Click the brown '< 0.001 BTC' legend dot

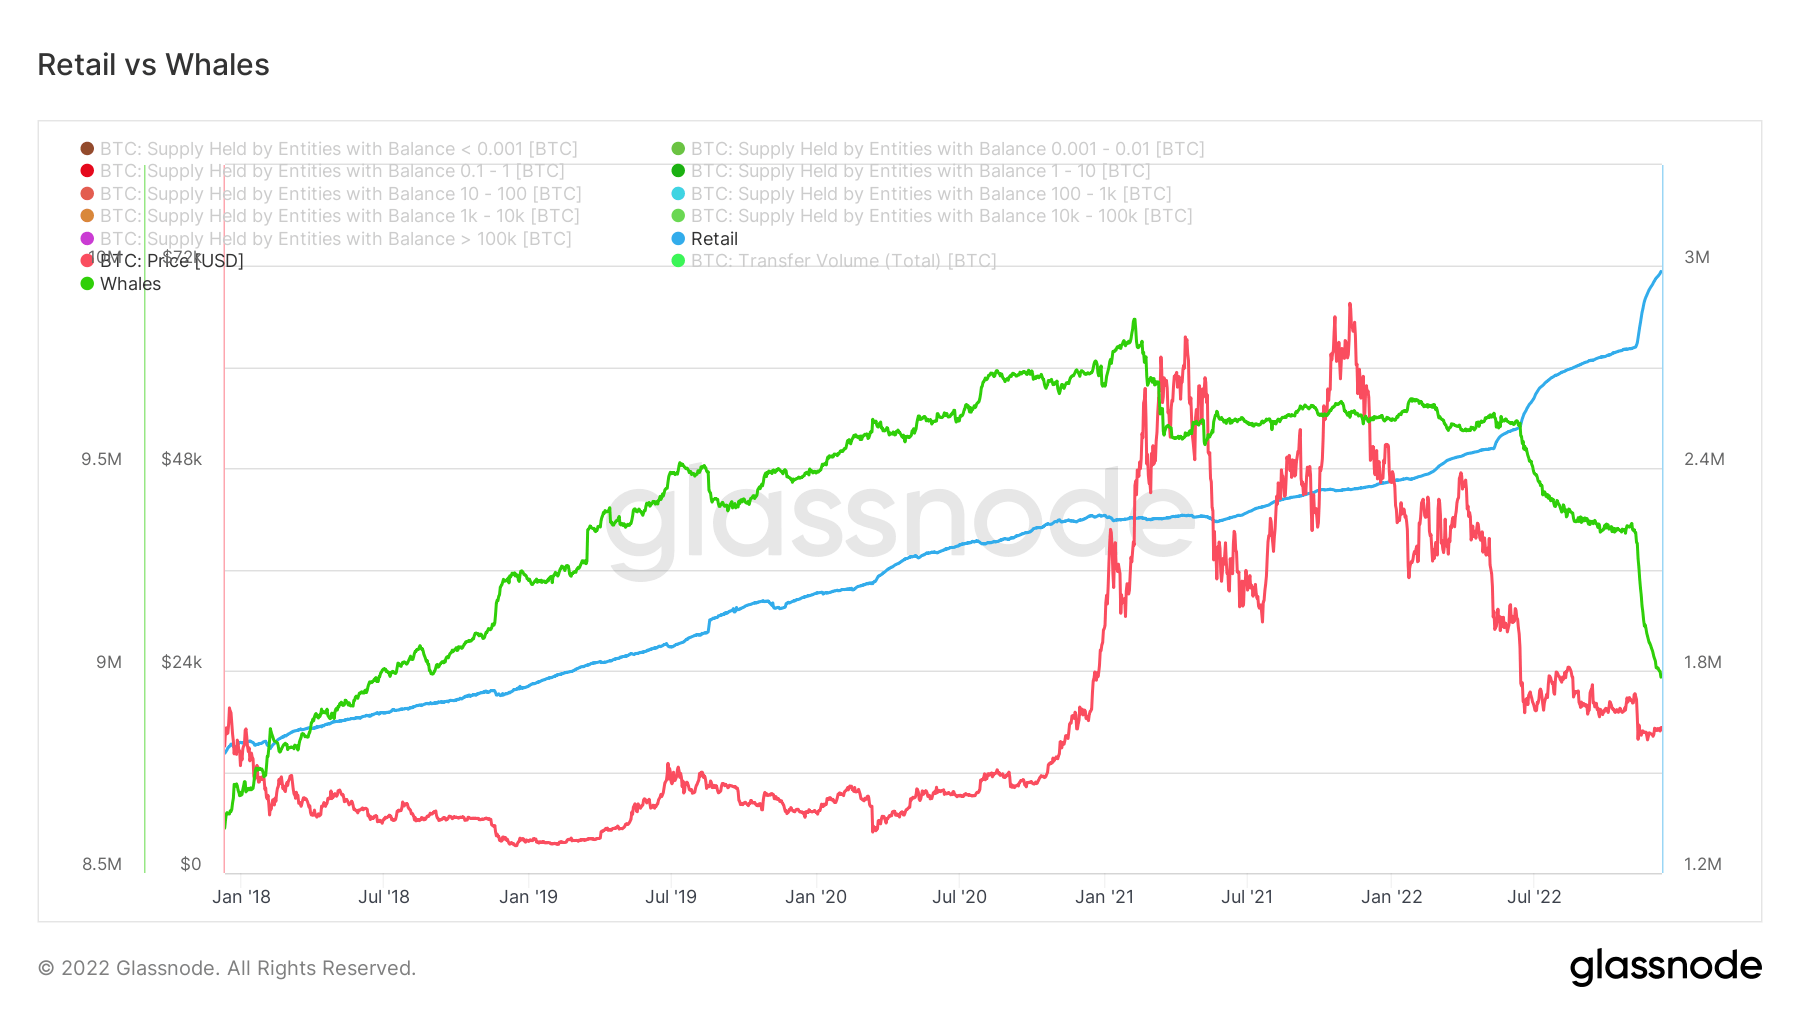87,149
